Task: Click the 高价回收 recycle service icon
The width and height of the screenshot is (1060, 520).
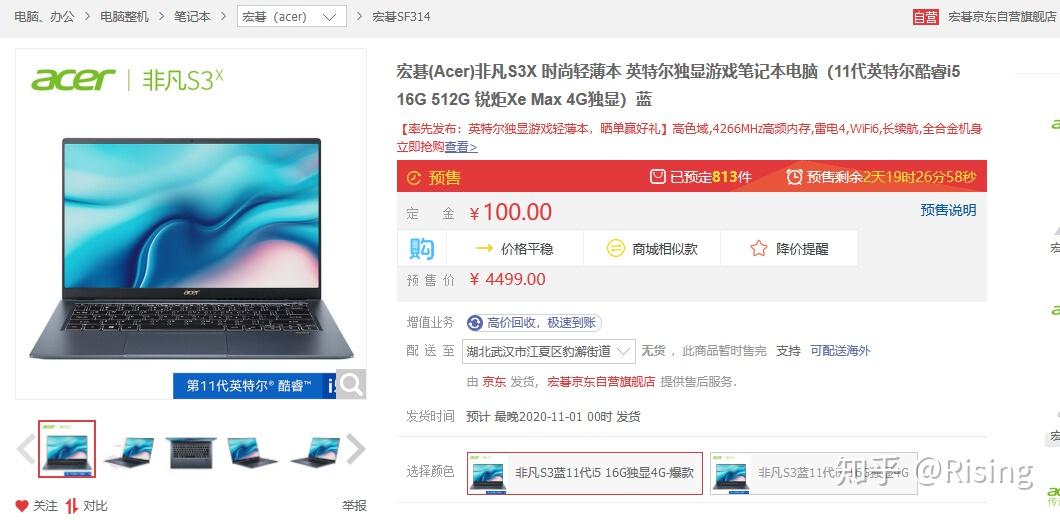Action: click(x=475, y=323)
